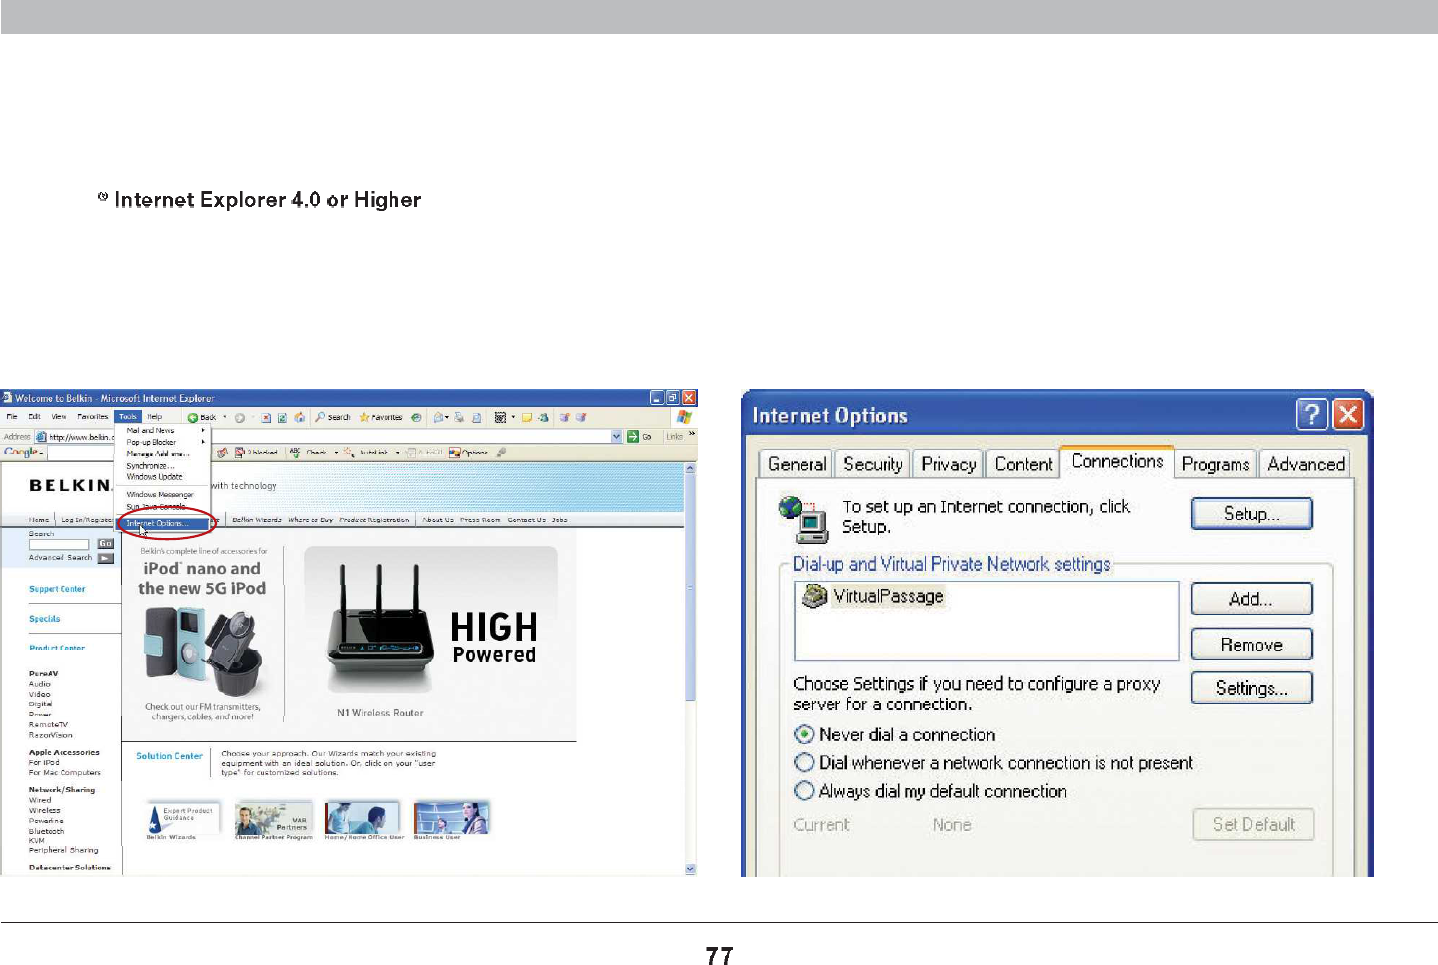Switch to the Programs tab

point(1215,464)
